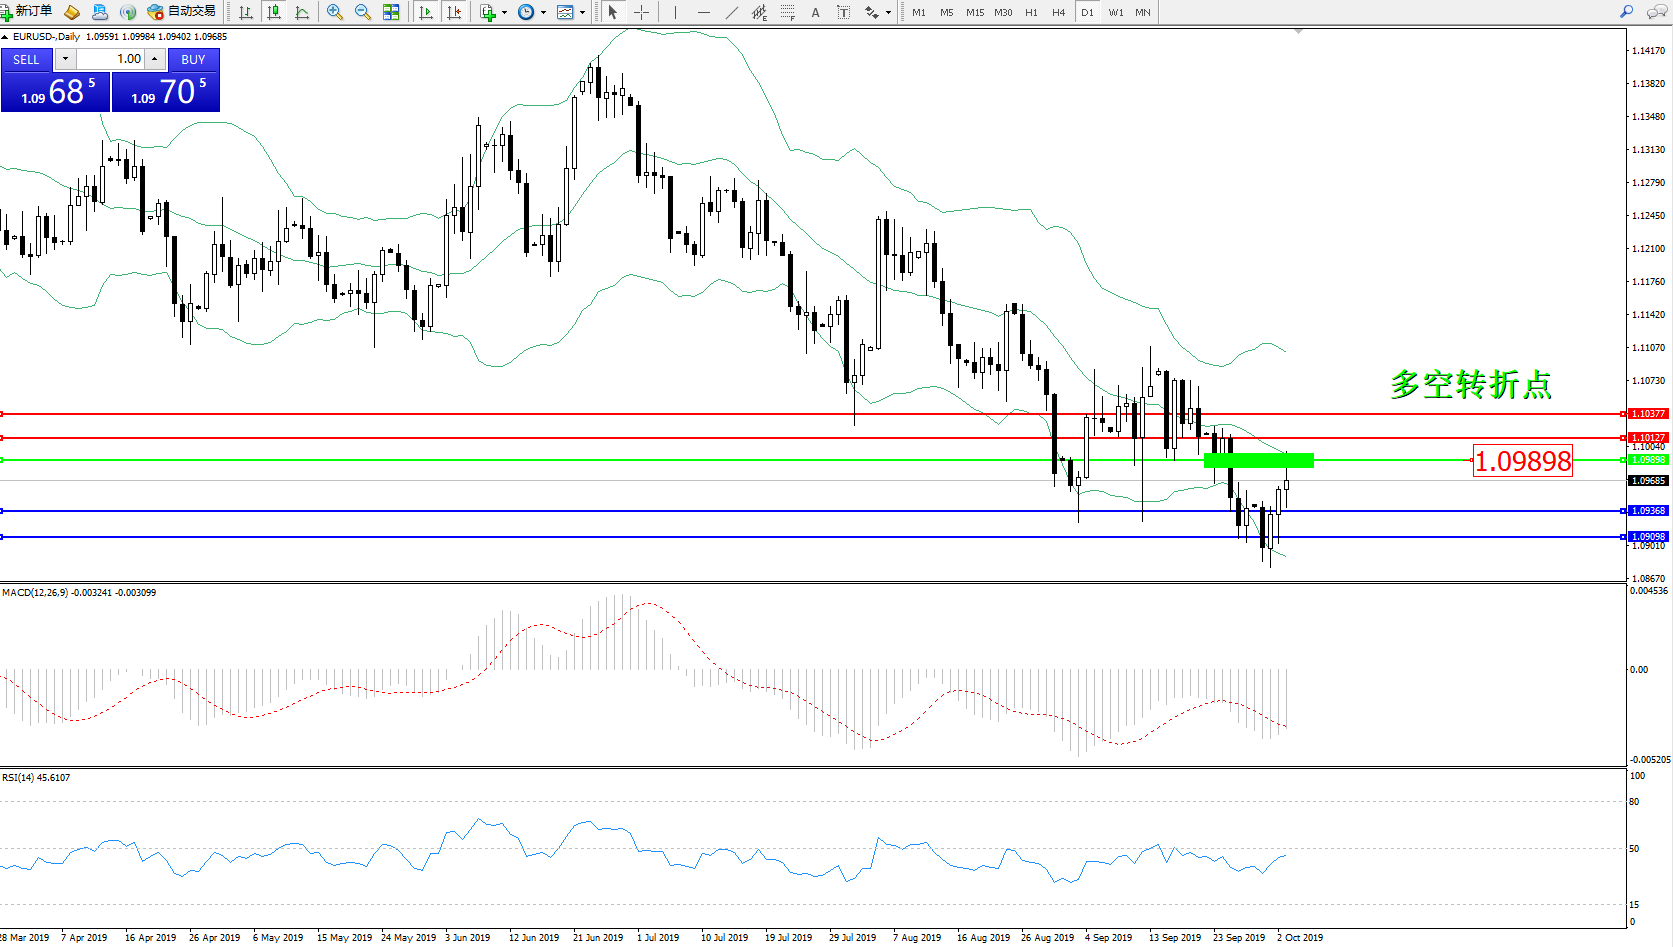Open the indicators list dropdown arrow
The image size is (1673, 947).
[x=504, y=13]
